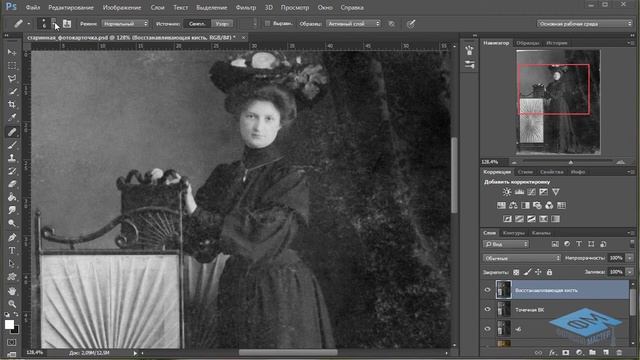Viewport: 640px width, 360px height.
Task: Hide the Точечная ВК layer
Action: [487, 309]
